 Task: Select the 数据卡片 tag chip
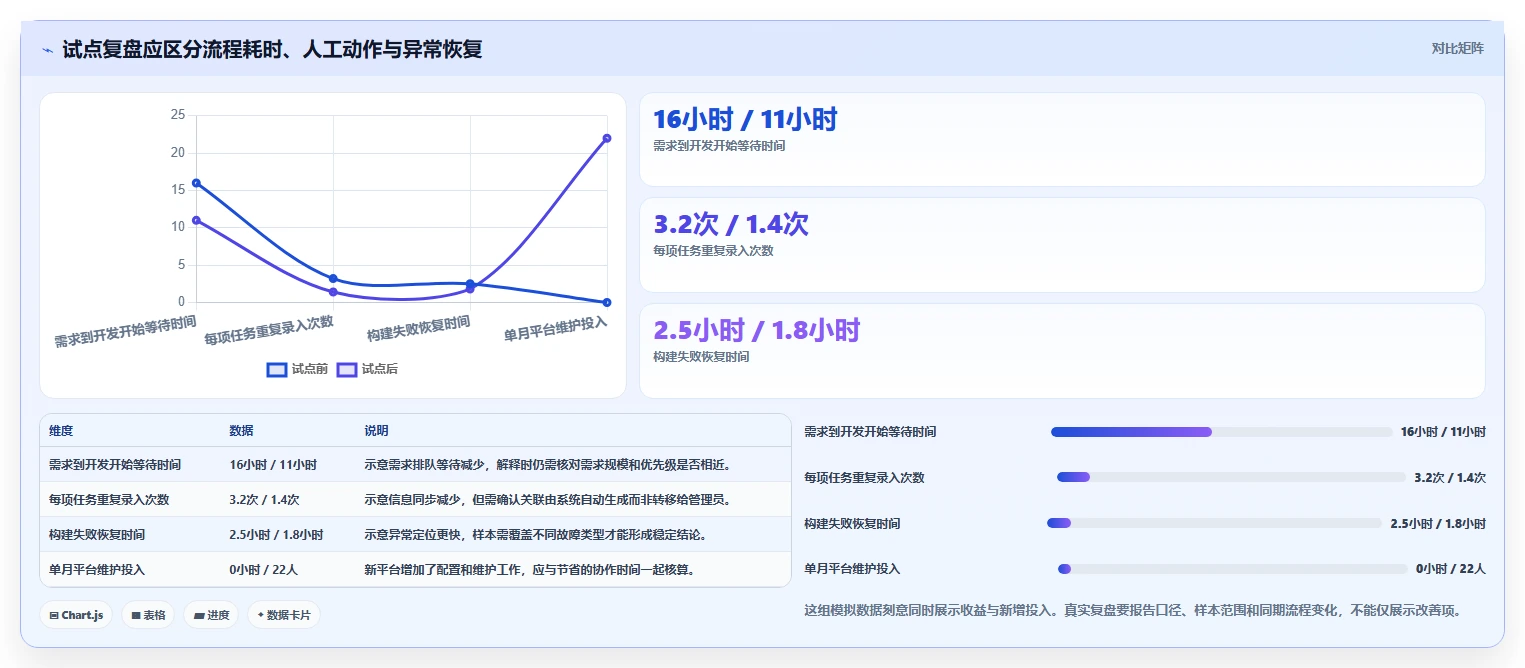tap(283, 615)
